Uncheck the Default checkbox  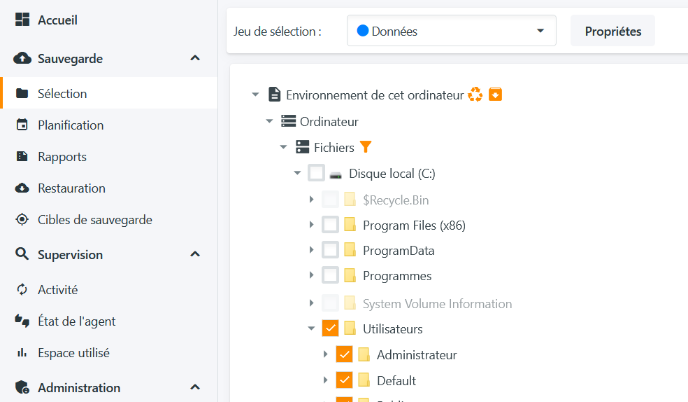point(344,380)
